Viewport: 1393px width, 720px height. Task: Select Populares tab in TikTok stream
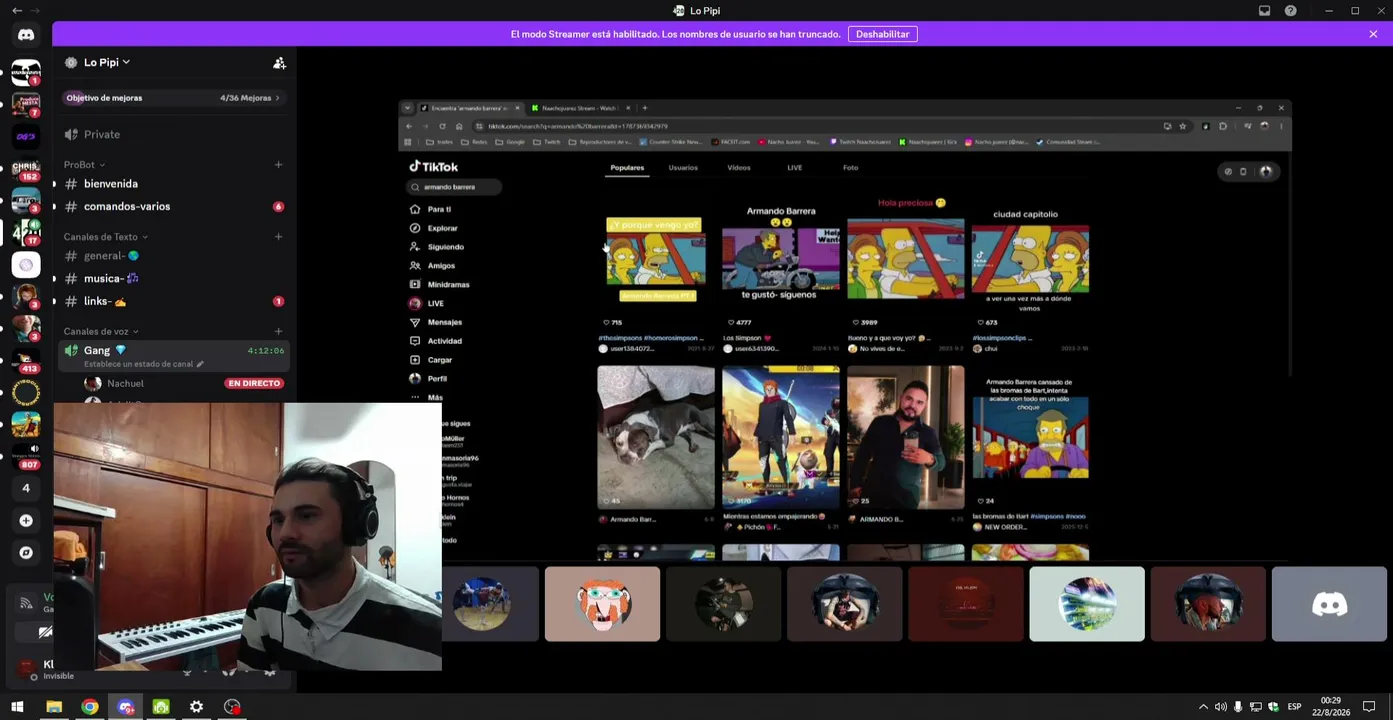point(627,168)
